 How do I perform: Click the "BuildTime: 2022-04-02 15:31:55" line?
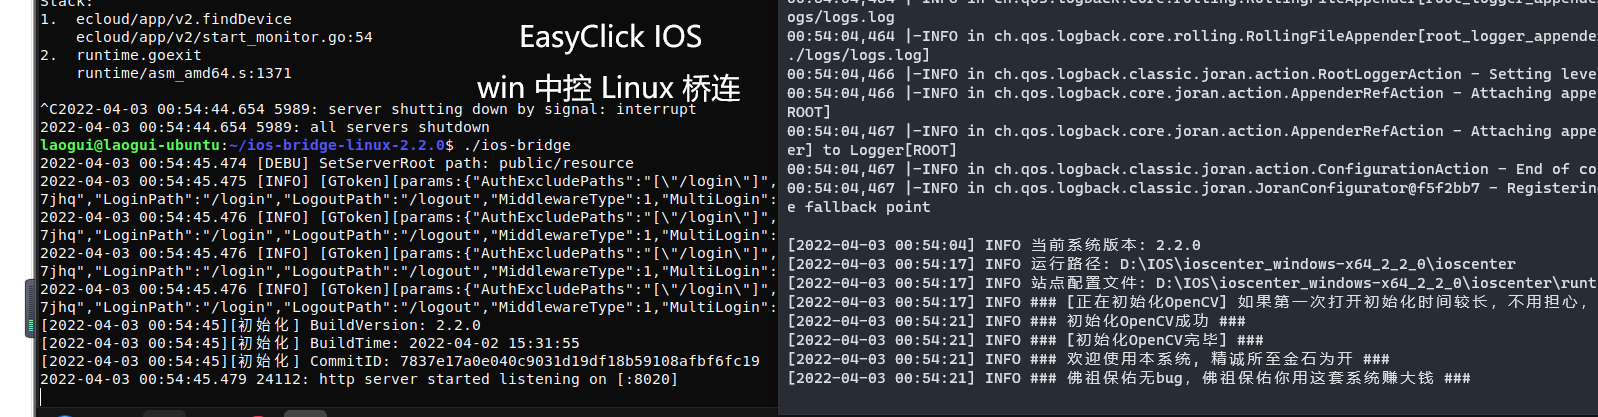pyautogui.click(x=310, y=343)
